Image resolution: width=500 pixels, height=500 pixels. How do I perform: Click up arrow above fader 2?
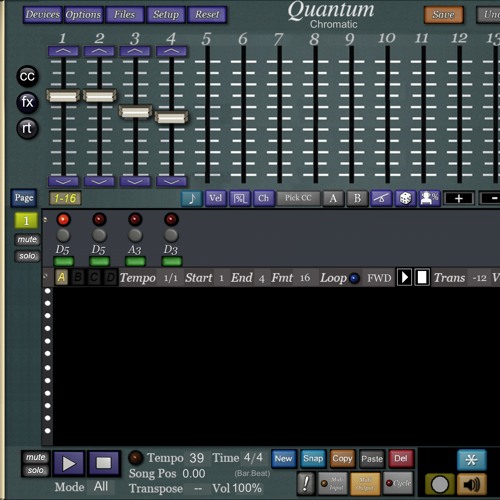click(99, 51)
